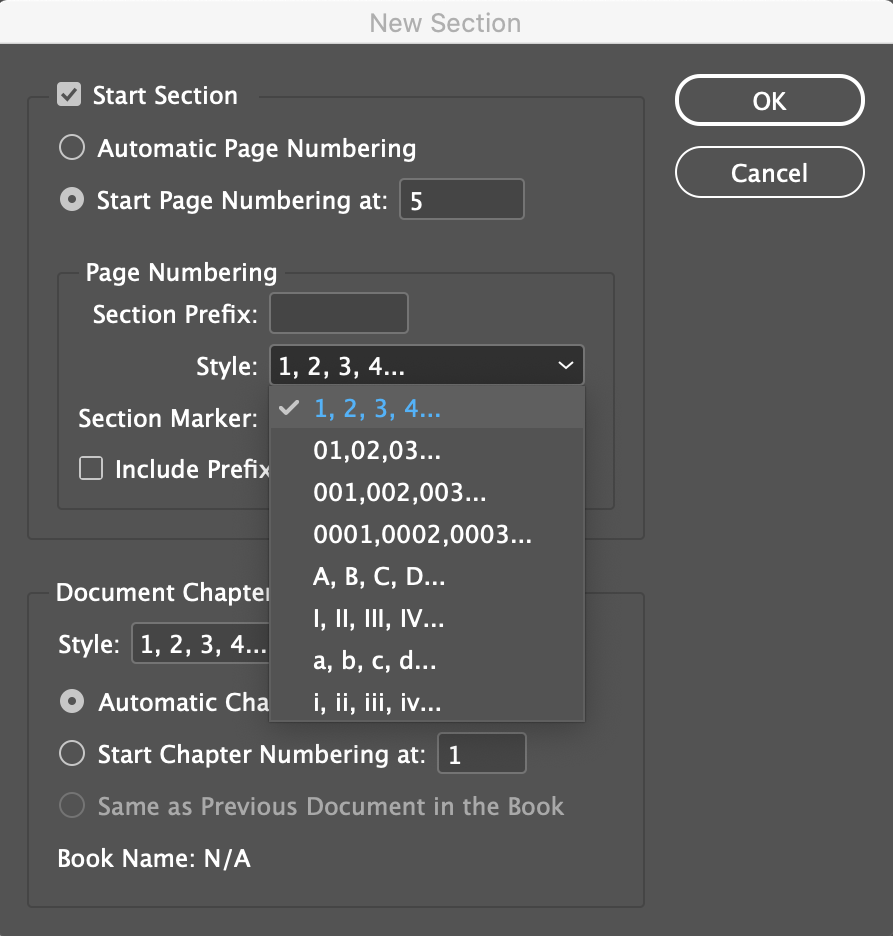Click the chevron arrow on Style dropdown
Screen dimensions: 893x936
pyautogui.click(x=565, y=365)
